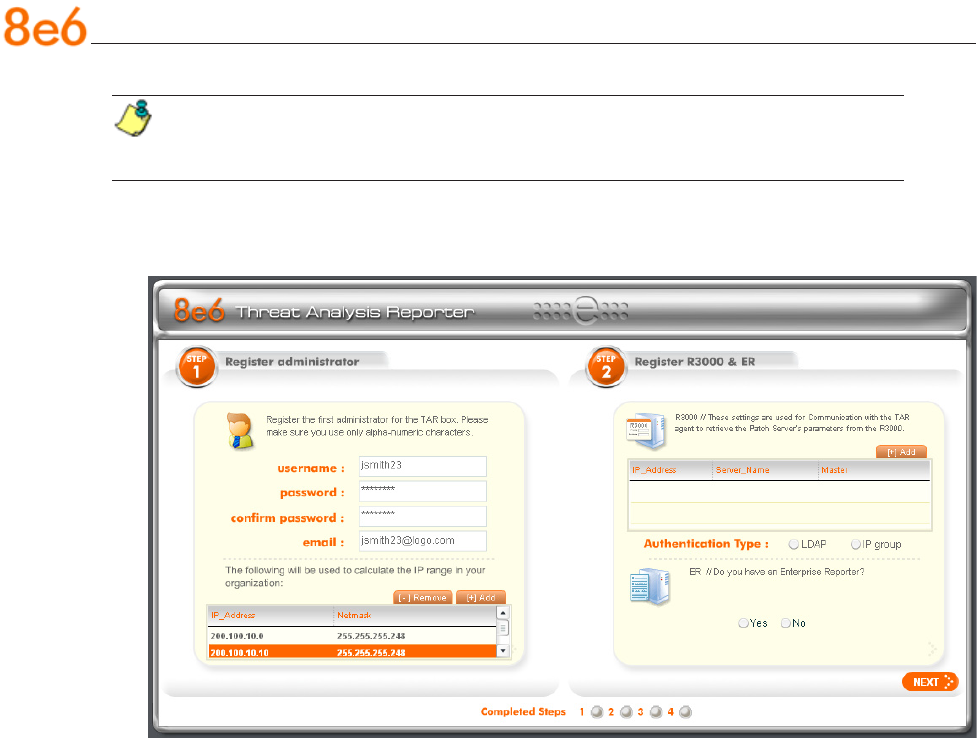
Task: Click the Netmask column header
Action: (x=415, y=615)
